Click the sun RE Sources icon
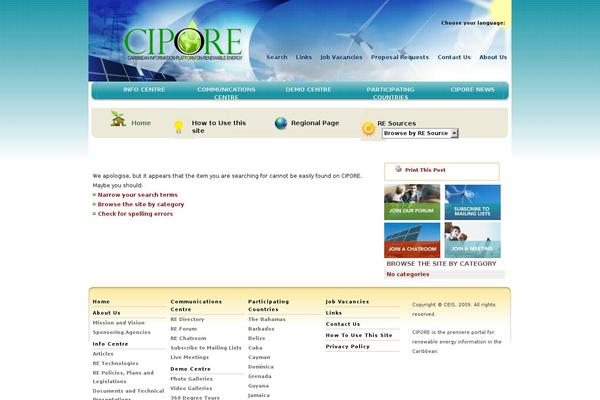 coord(368,129)
